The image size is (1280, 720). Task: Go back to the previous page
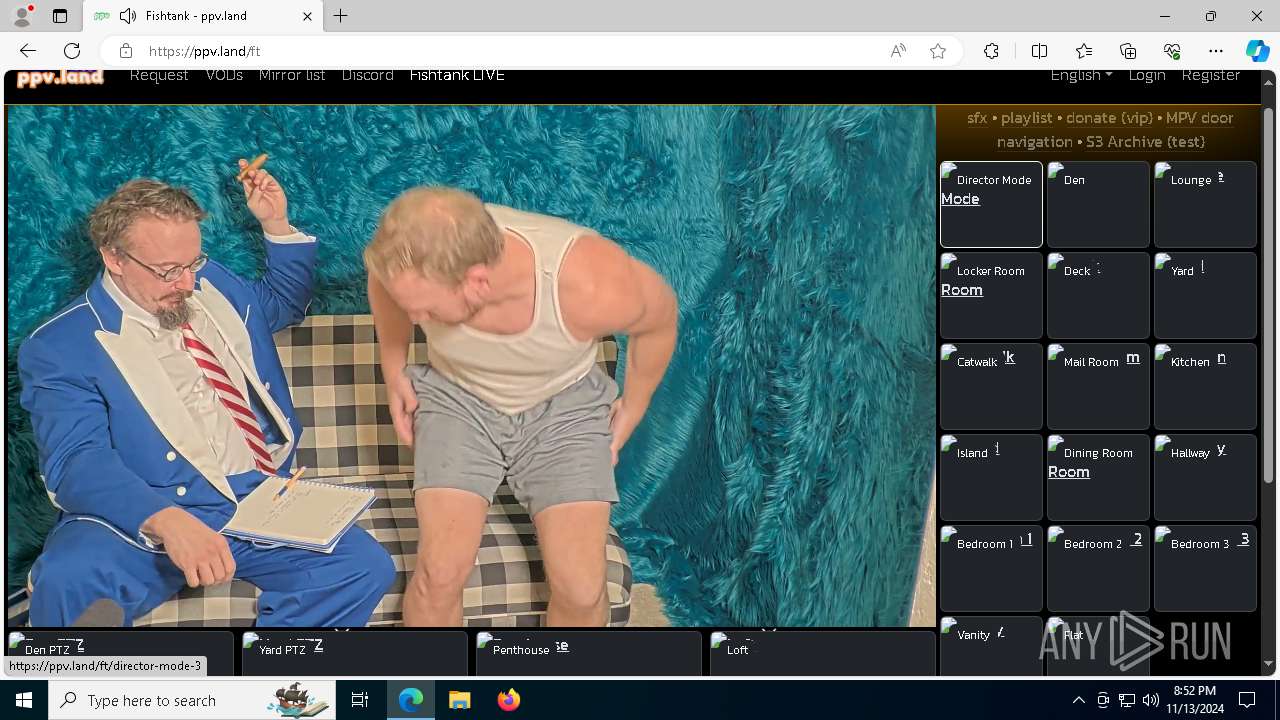tap(28, 51)
